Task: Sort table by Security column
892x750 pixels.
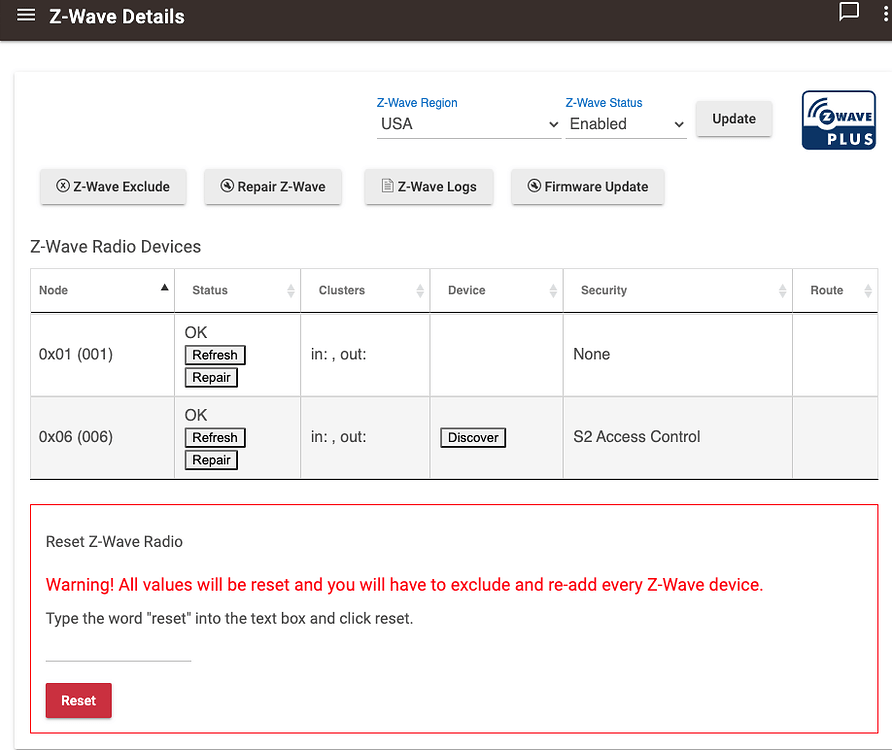Action: pyautogui.click(x=677, y=290)
